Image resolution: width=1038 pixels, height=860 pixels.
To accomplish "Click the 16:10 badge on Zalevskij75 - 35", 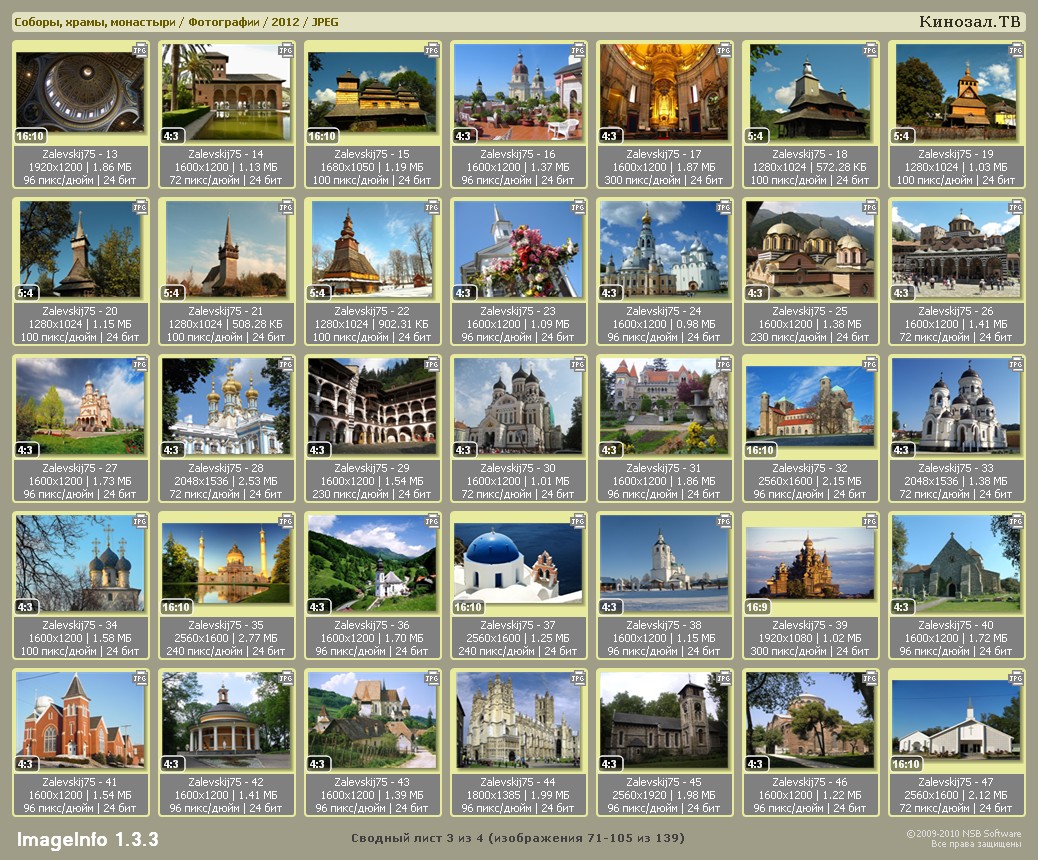I will (177, 607).
